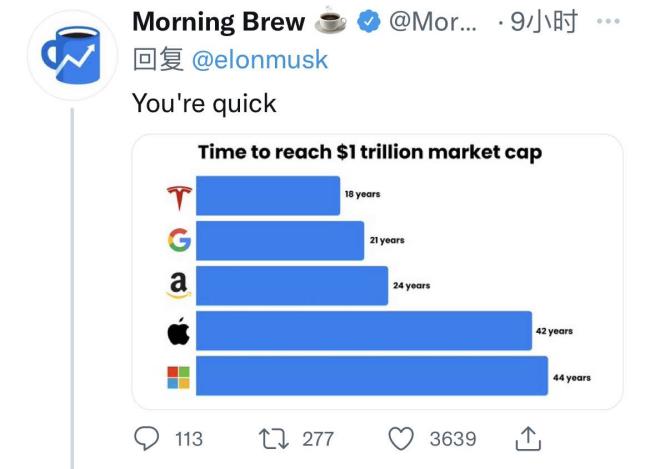Click the @Mor... handle text

(432, 22)
